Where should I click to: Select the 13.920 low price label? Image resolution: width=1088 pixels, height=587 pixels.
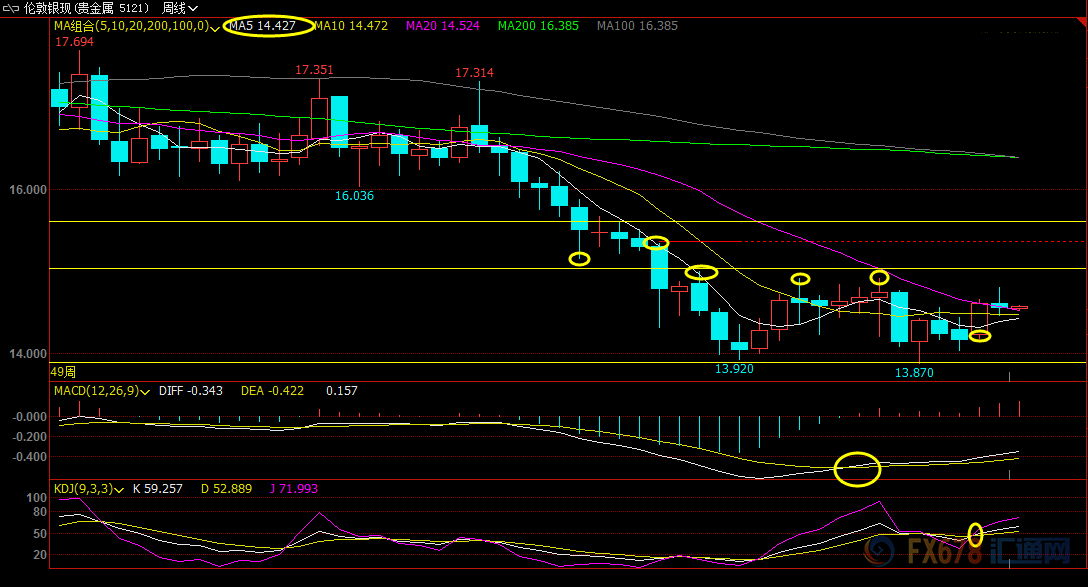734,369
